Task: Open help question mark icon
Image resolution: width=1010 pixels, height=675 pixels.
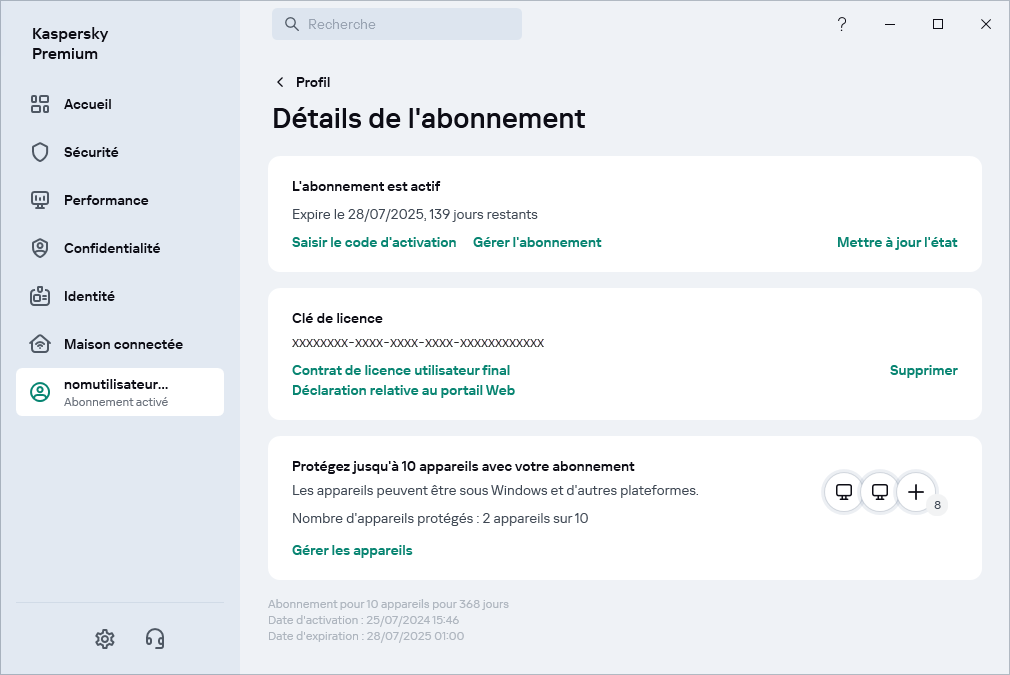Action: (x=842, y=24)
